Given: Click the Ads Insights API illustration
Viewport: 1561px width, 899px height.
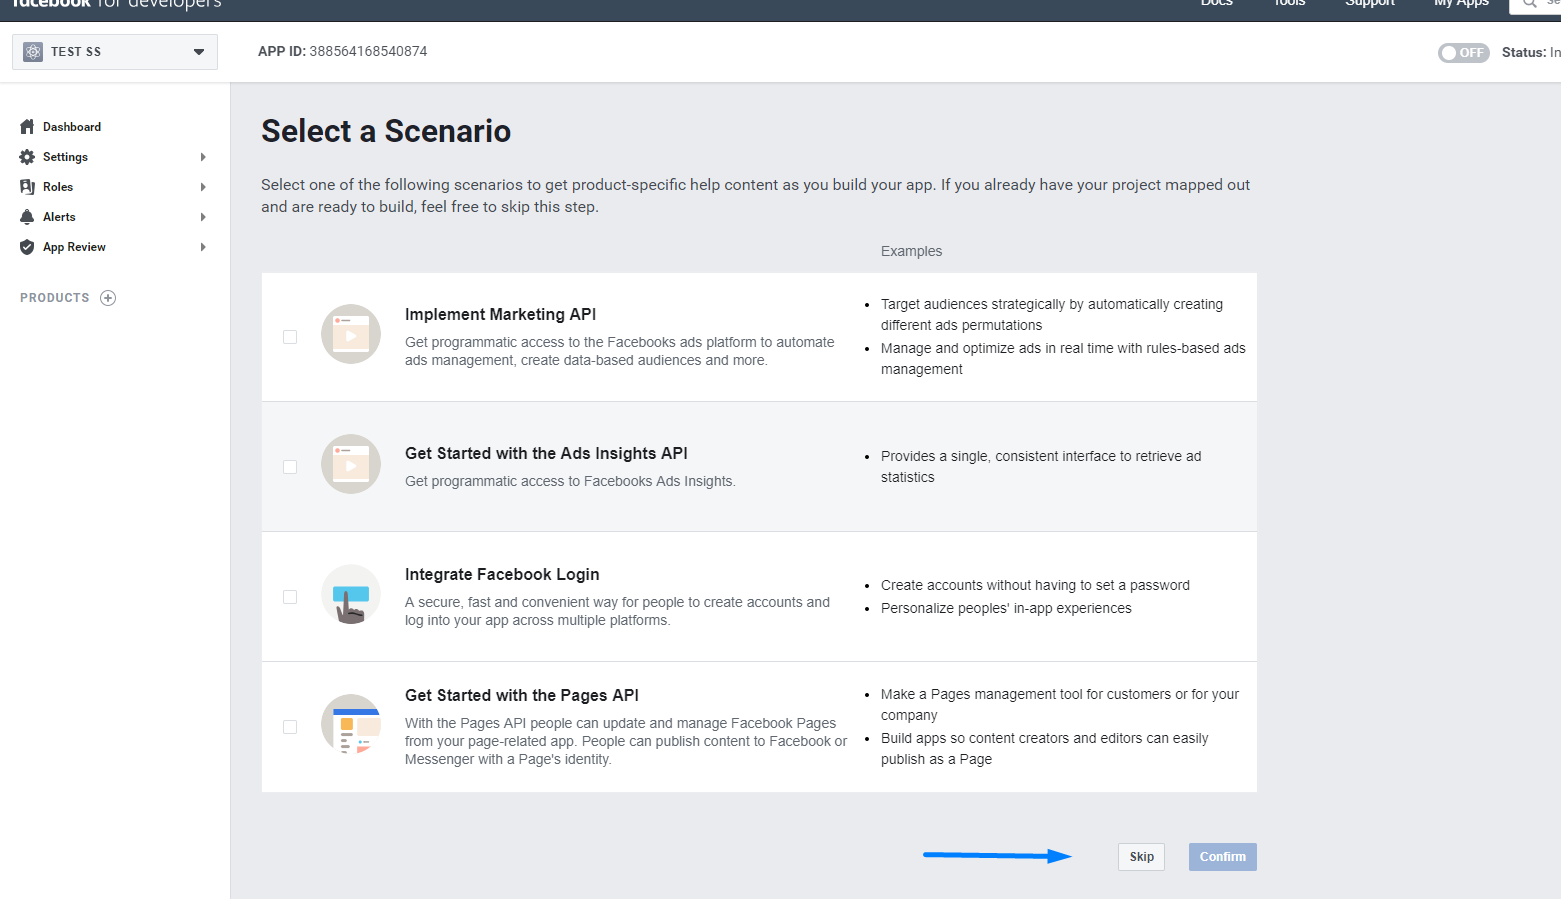Looking at the screenshot, I should (351, 464).
